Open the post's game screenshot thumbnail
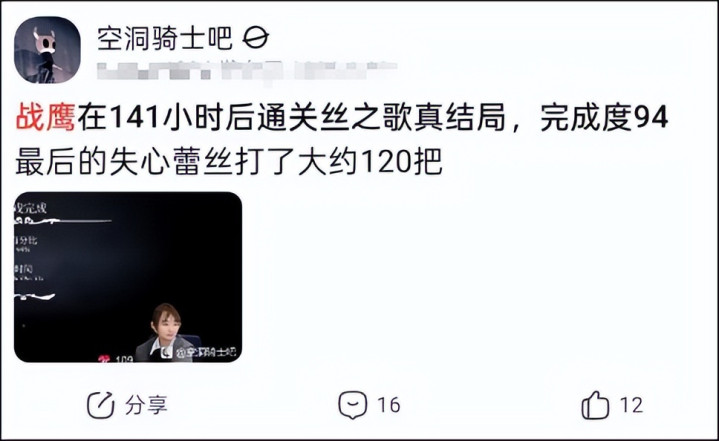Image resolution: width=719 pixels, height=441 pixels. click(x=128, y=277)
